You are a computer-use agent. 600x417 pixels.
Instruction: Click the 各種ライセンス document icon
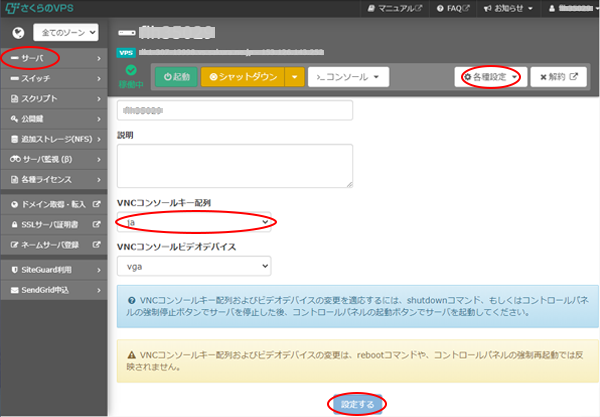(15, 179)
